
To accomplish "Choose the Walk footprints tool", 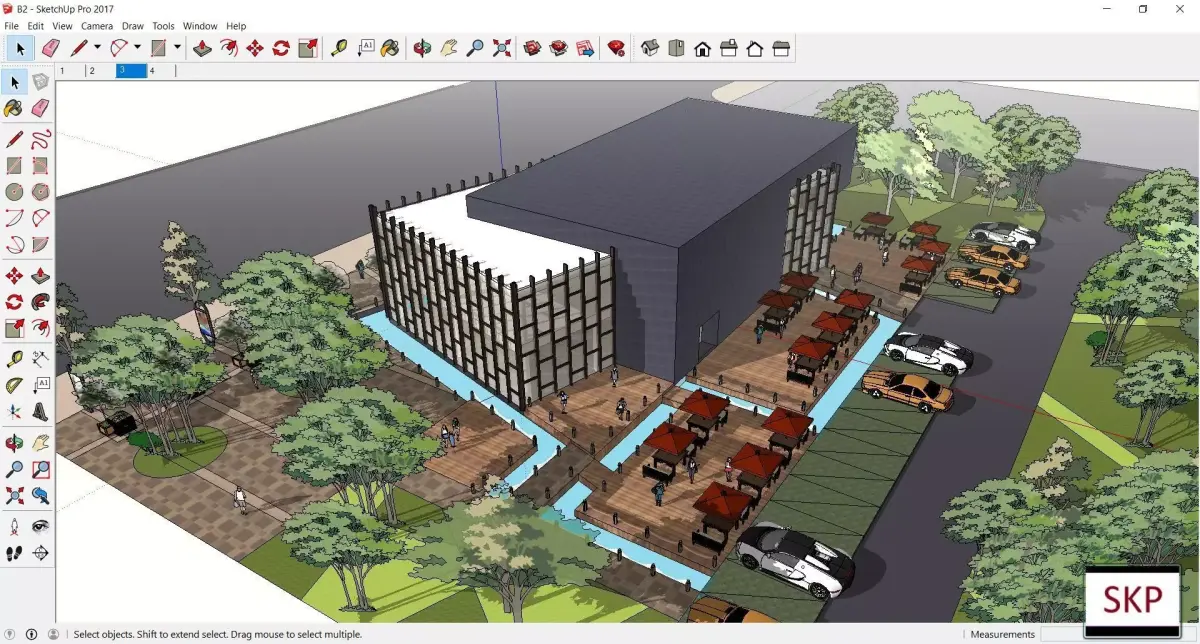I will click(x=14, y=552).
